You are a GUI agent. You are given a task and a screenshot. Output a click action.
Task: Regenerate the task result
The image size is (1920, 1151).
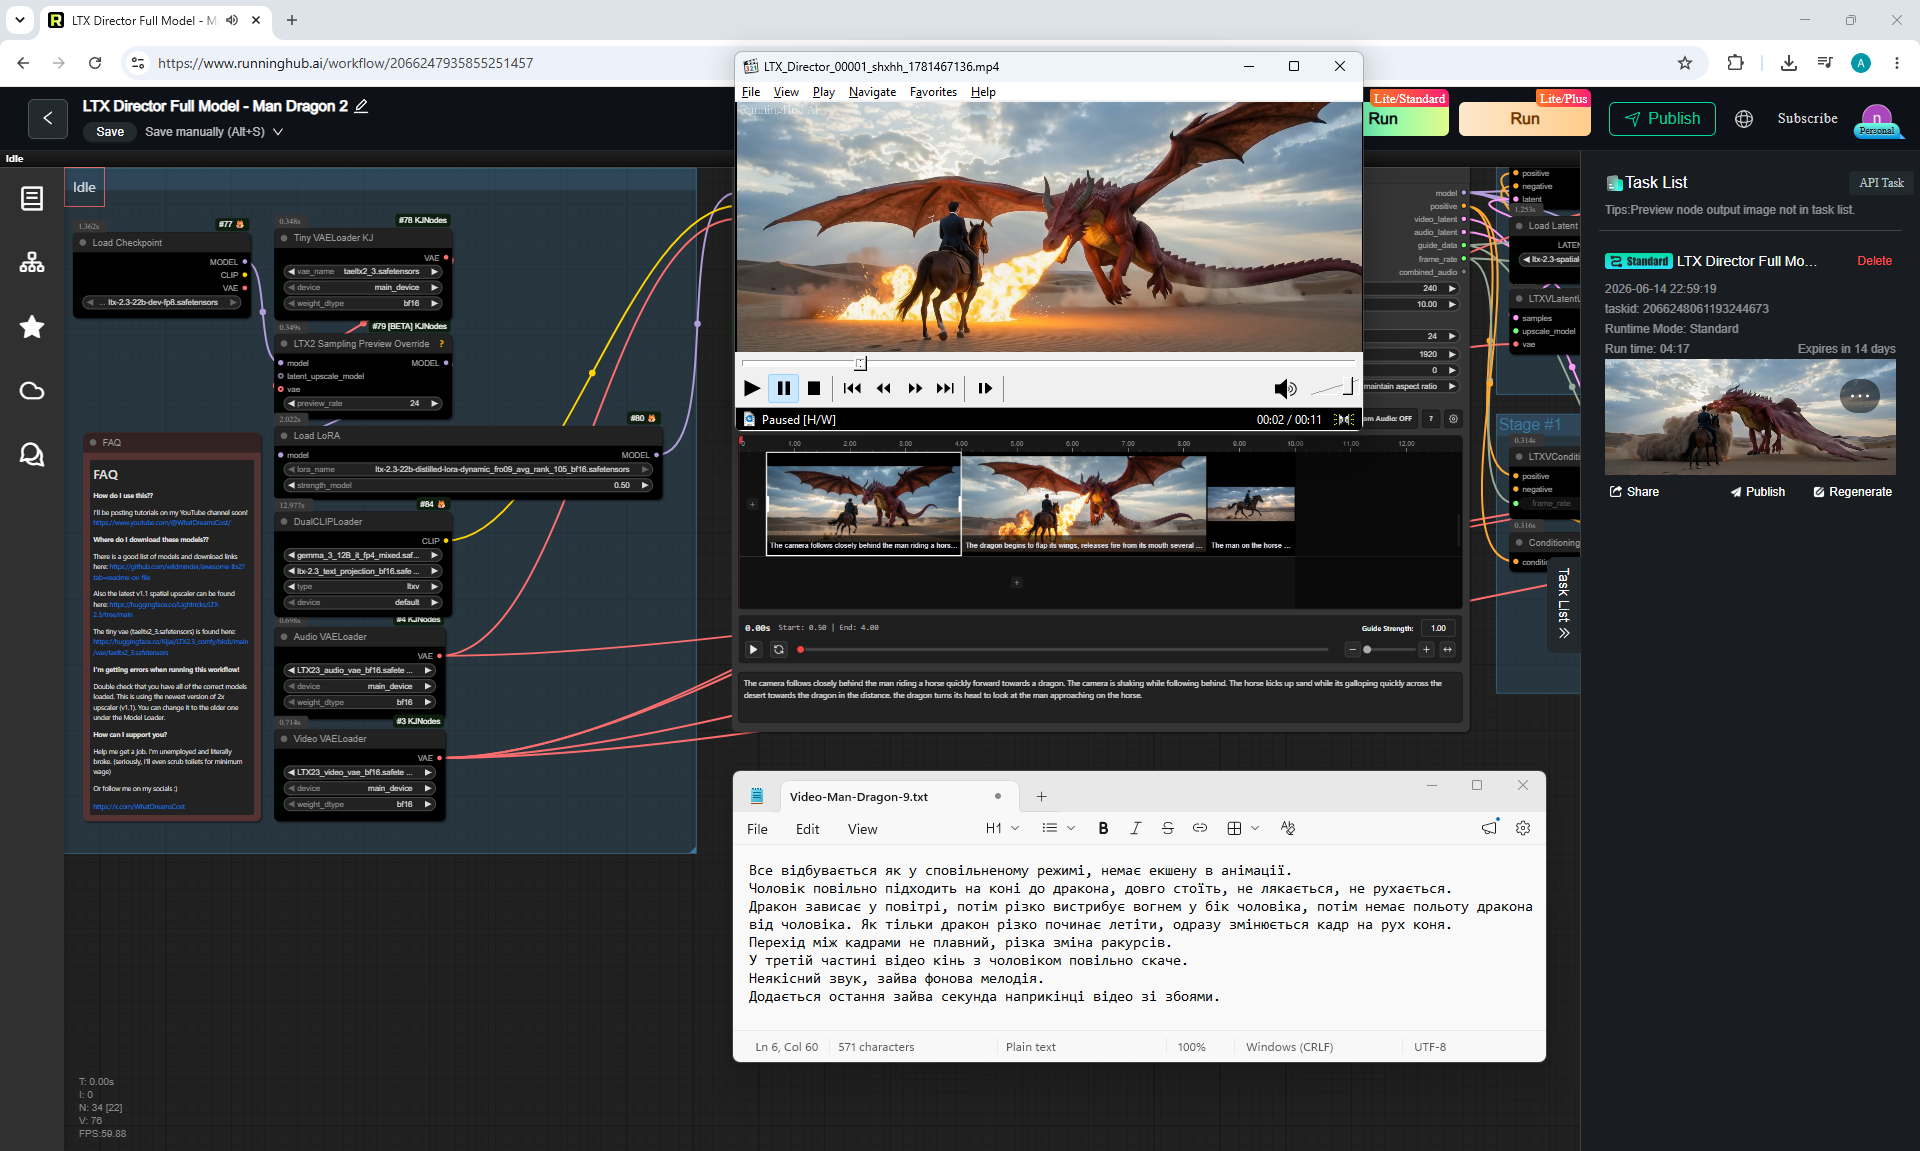tap(1852, 492)
